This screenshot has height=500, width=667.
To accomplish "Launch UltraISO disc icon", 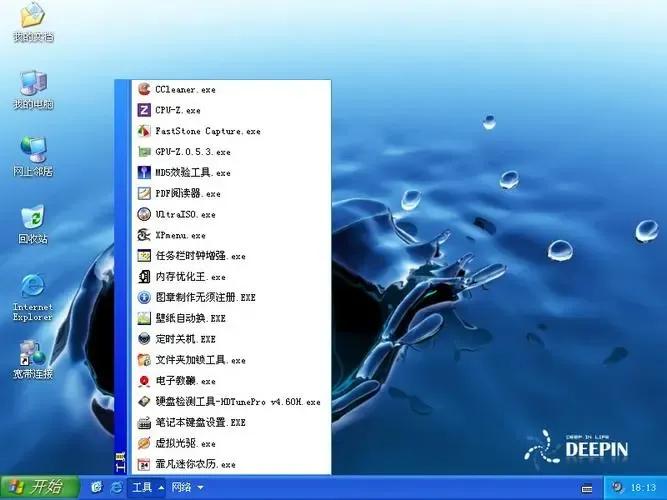I will 144,214.
